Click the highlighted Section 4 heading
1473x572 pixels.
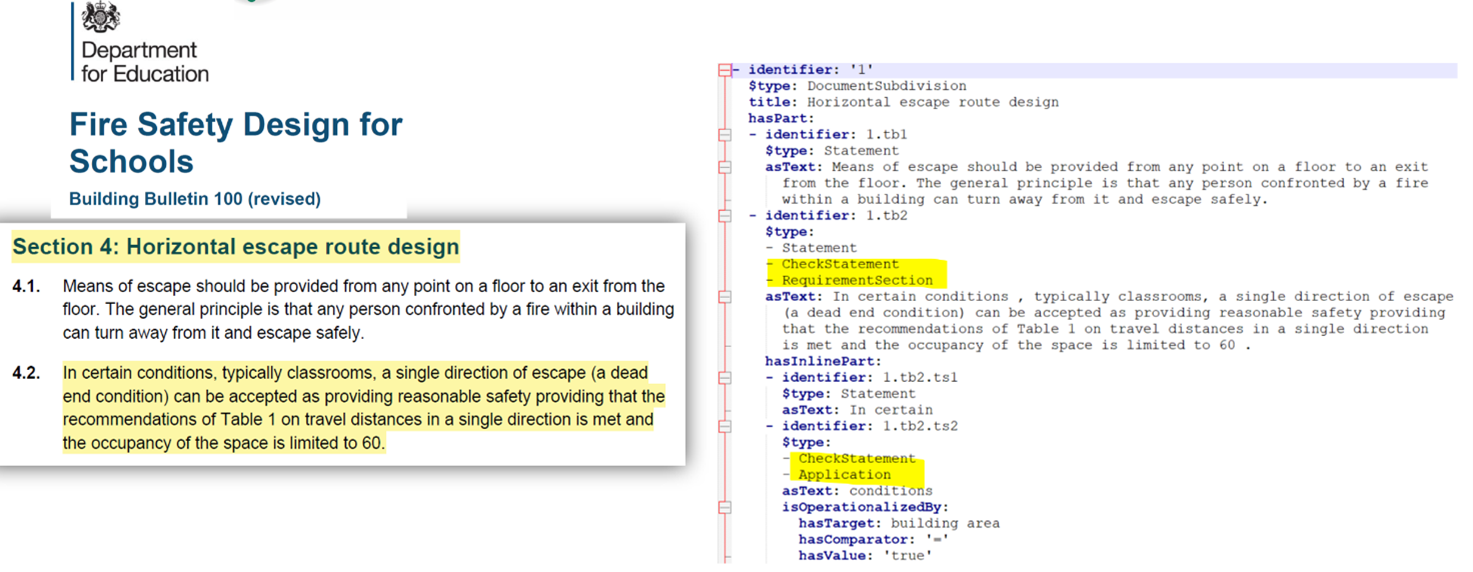tap(235, 247)
